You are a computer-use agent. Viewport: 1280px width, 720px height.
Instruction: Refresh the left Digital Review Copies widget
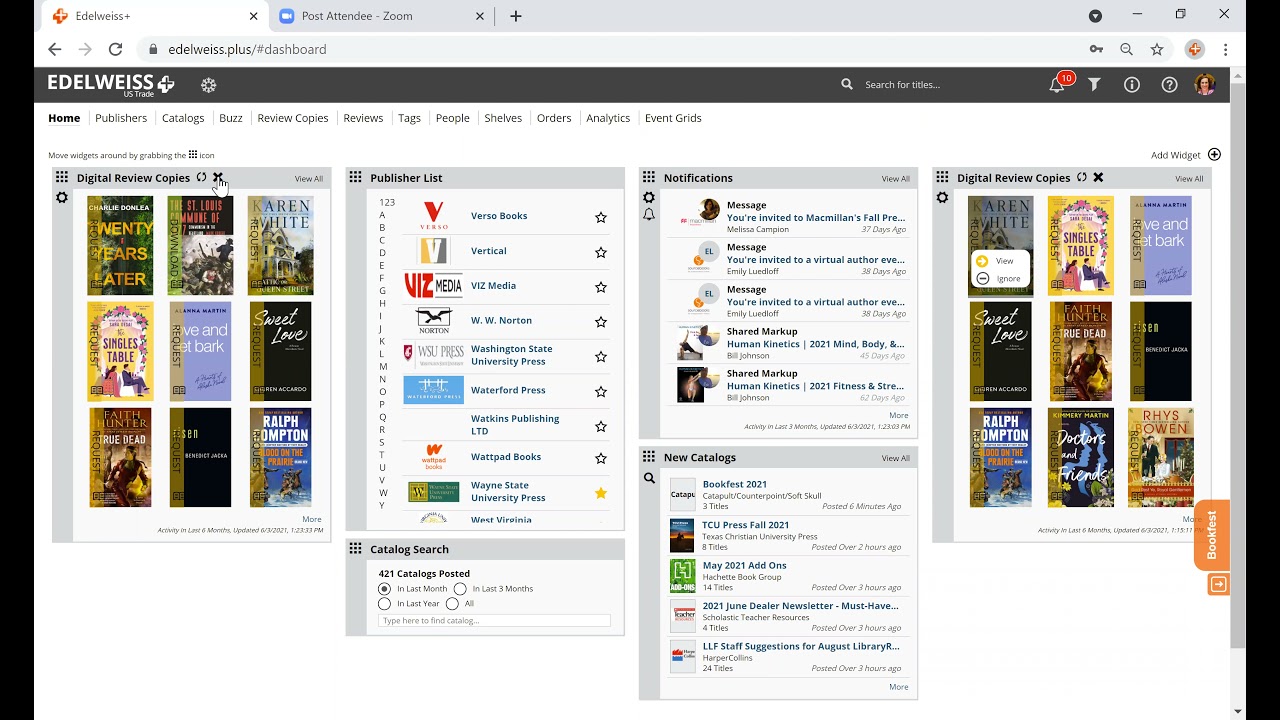pyautogui.click(x=201, y=178)
